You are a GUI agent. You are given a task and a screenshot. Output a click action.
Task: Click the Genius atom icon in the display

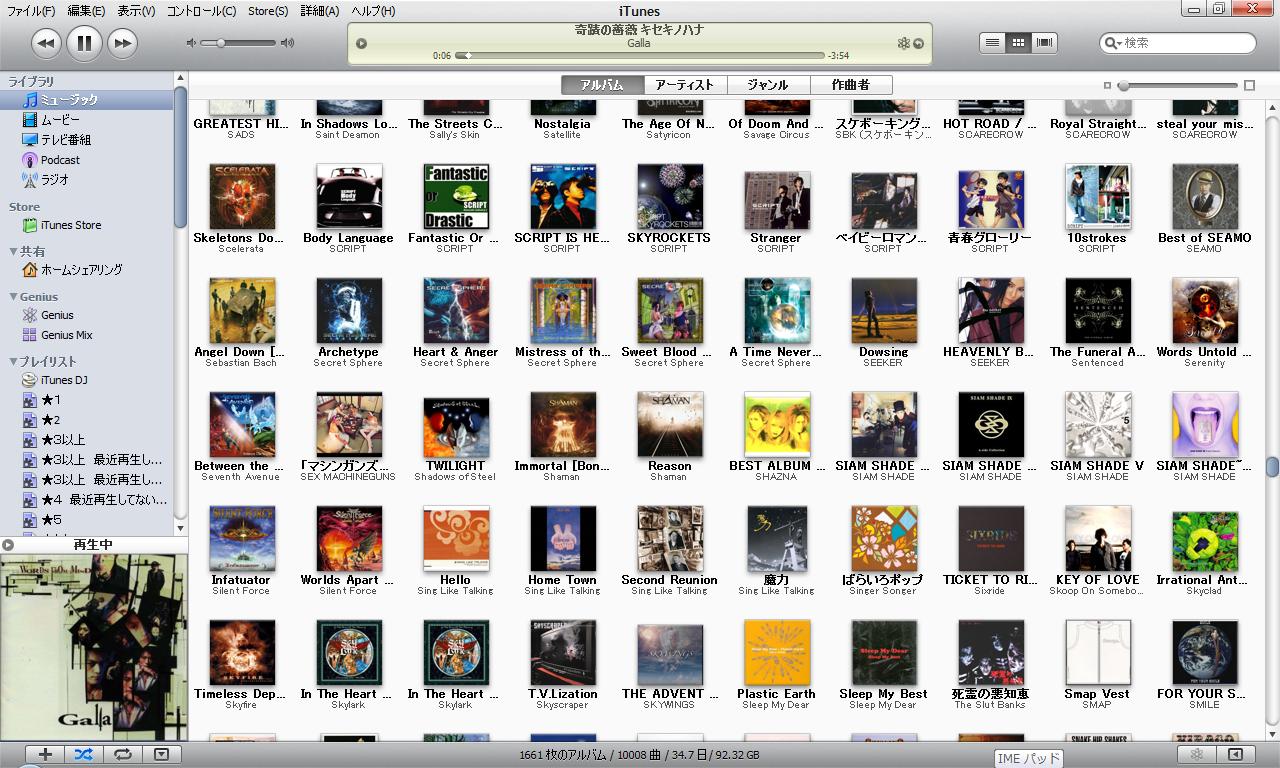point(903,43)
